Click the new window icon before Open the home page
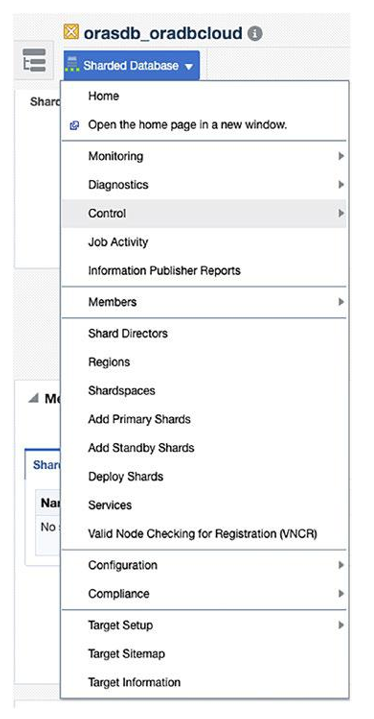 [74, 125]
